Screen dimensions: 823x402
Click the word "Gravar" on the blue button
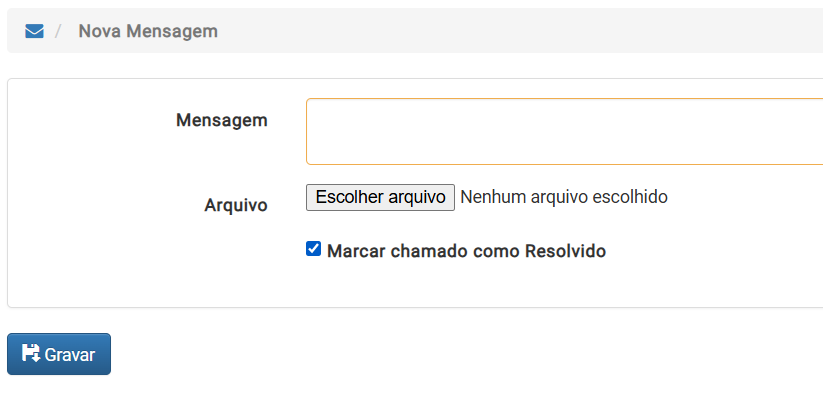coord(70,355)
